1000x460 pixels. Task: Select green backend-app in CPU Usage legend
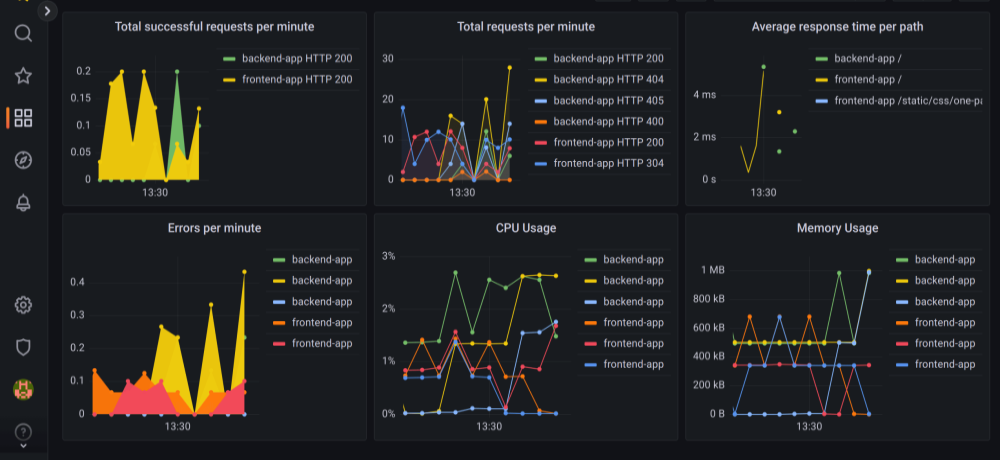click(633, 260)
